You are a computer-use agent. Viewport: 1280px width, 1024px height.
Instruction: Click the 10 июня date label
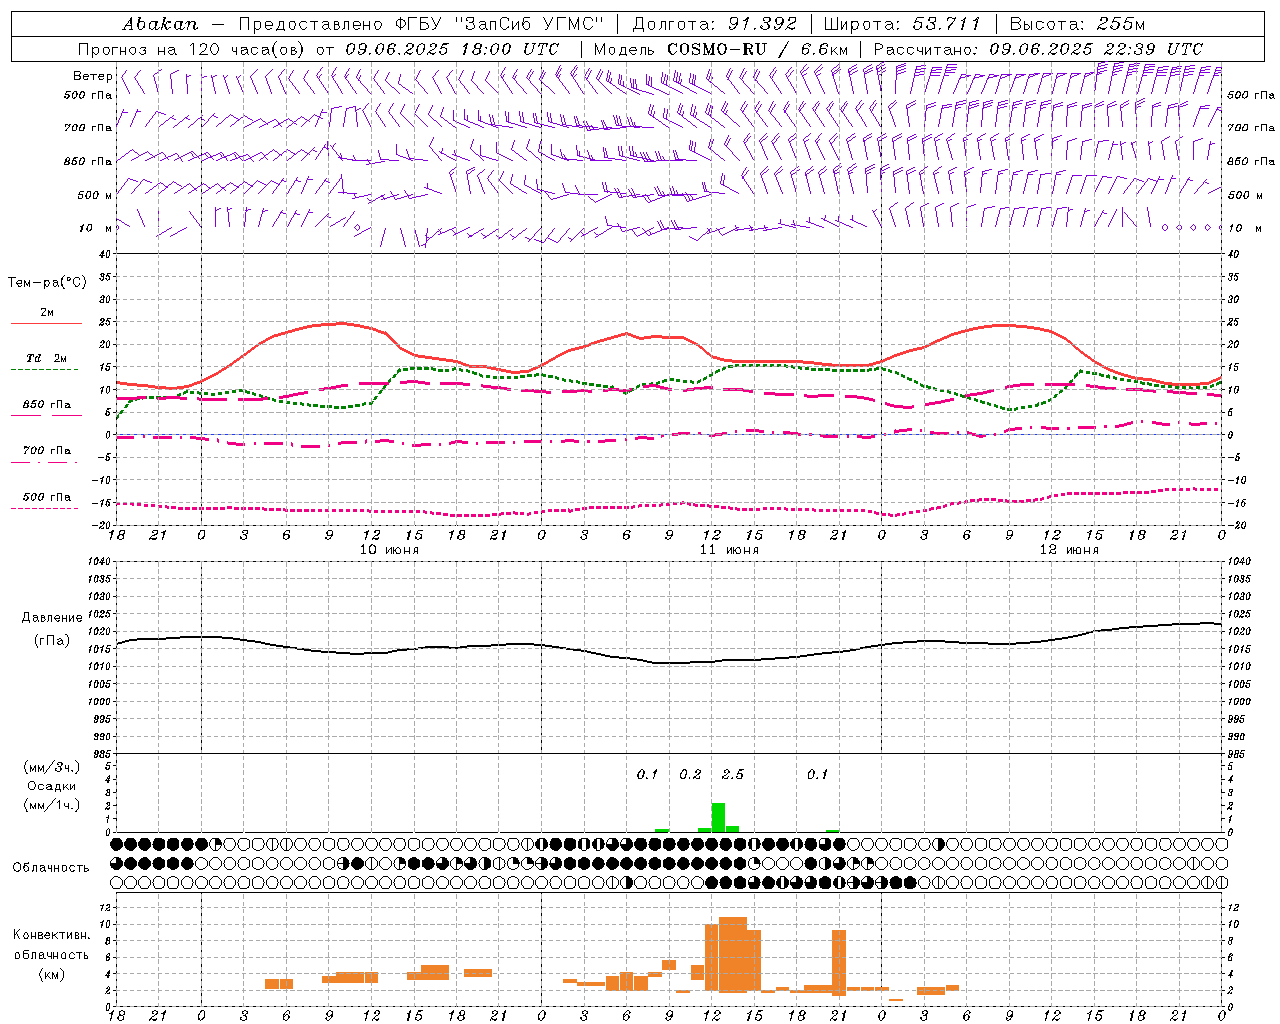pyautogui.click(x=389, y=550)
